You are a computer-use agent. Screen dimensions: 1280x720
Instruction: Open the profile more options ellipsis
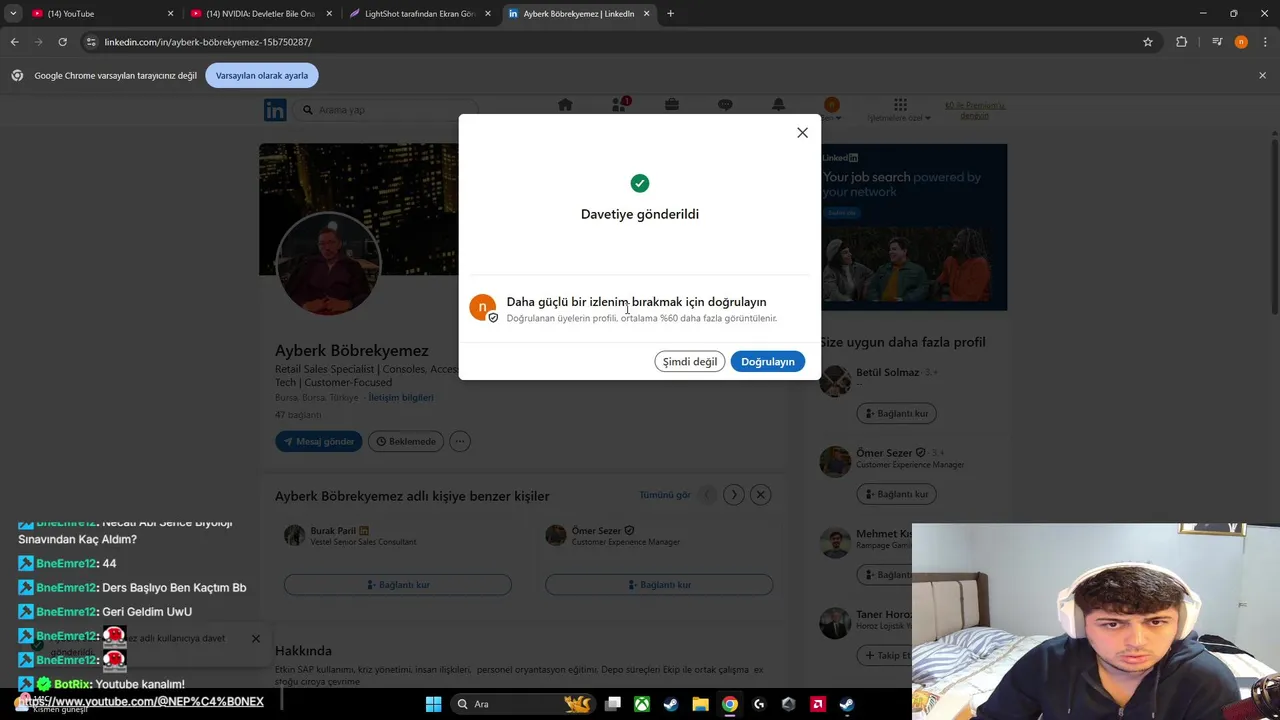click(459, 441)
